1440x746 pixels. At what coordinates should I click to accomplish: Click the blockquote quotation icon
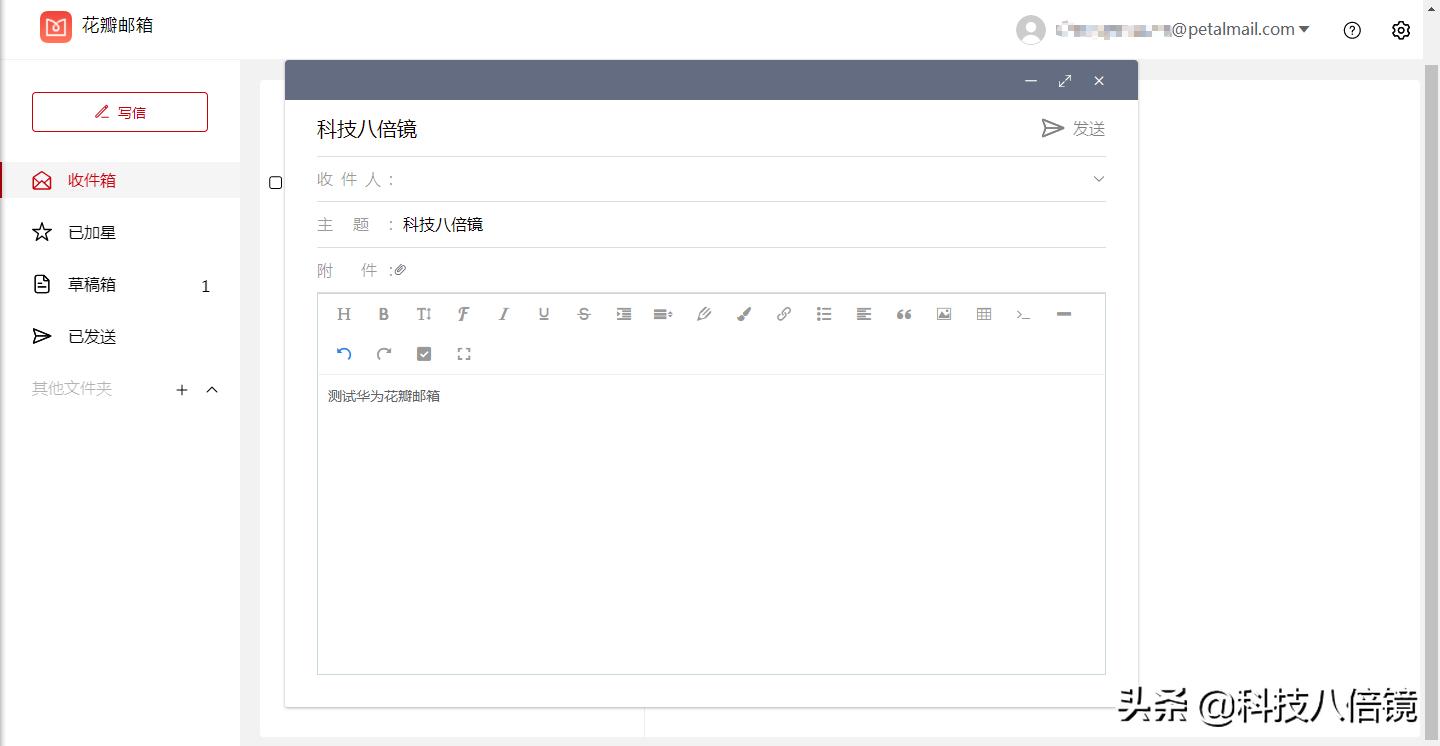coord(904,314)
